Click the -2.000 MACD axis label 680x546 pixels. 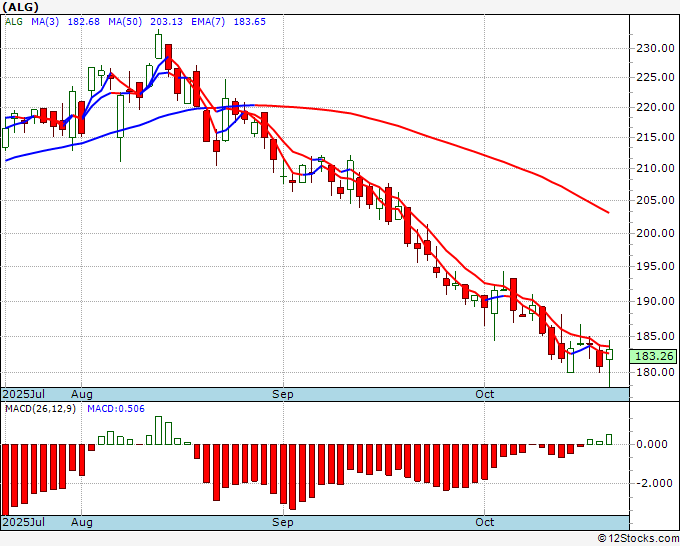click(650, 483)
